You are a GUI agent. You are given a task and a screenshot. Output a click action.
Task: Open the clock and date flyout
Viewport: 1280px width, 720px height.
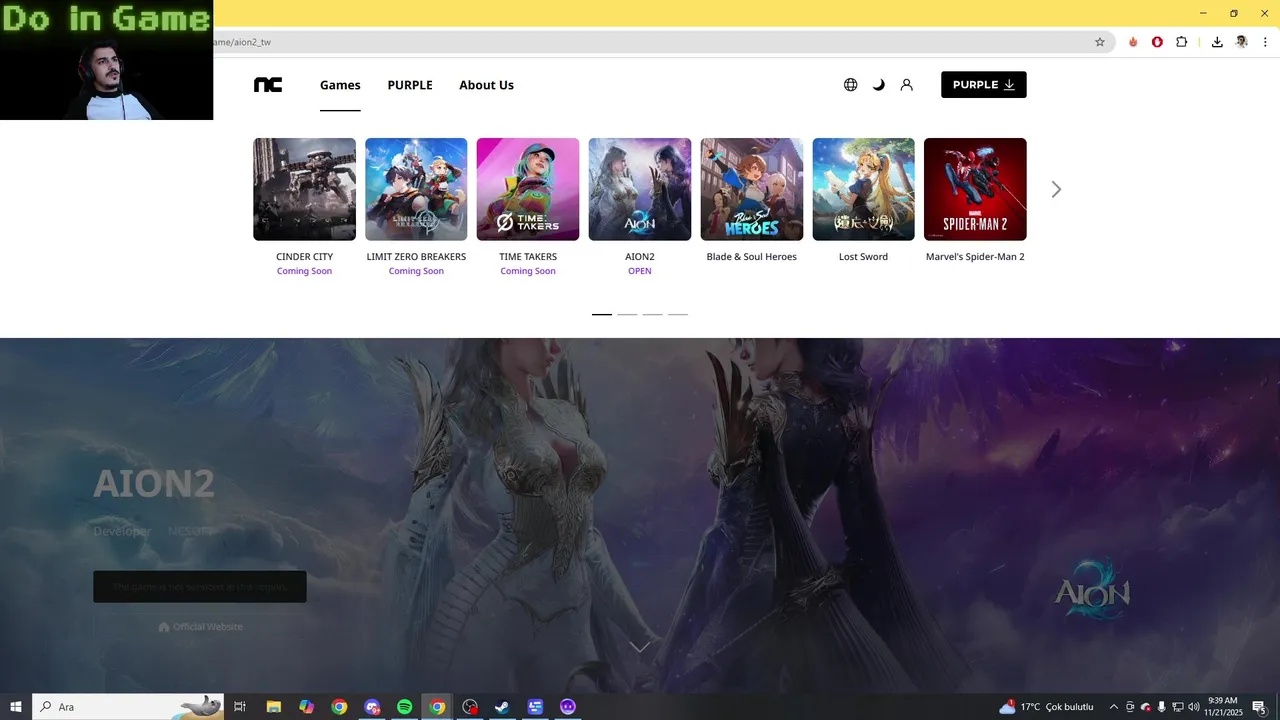click(x=1222, y=707)
